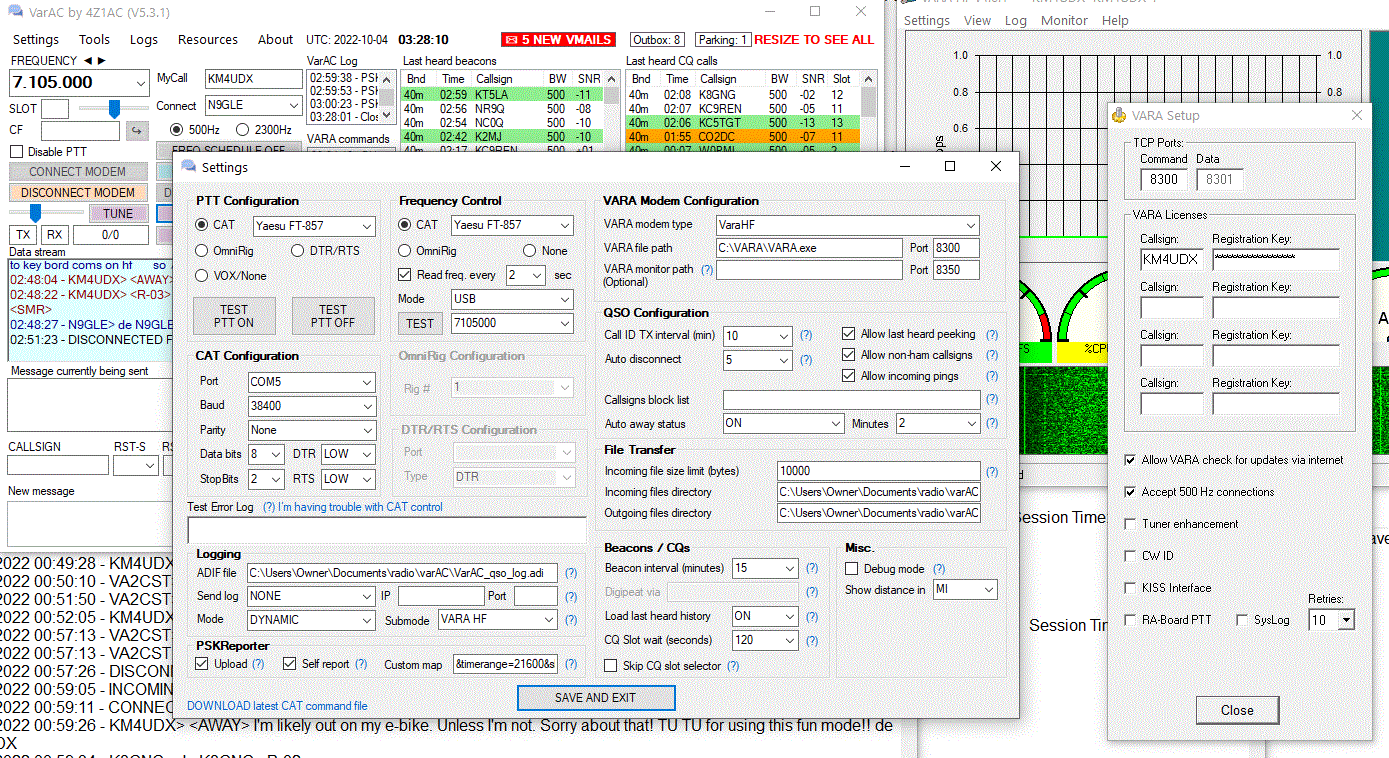Click frequency left arrow in VarAC window
Screen dimensions: 1389x758
(87, 61)
